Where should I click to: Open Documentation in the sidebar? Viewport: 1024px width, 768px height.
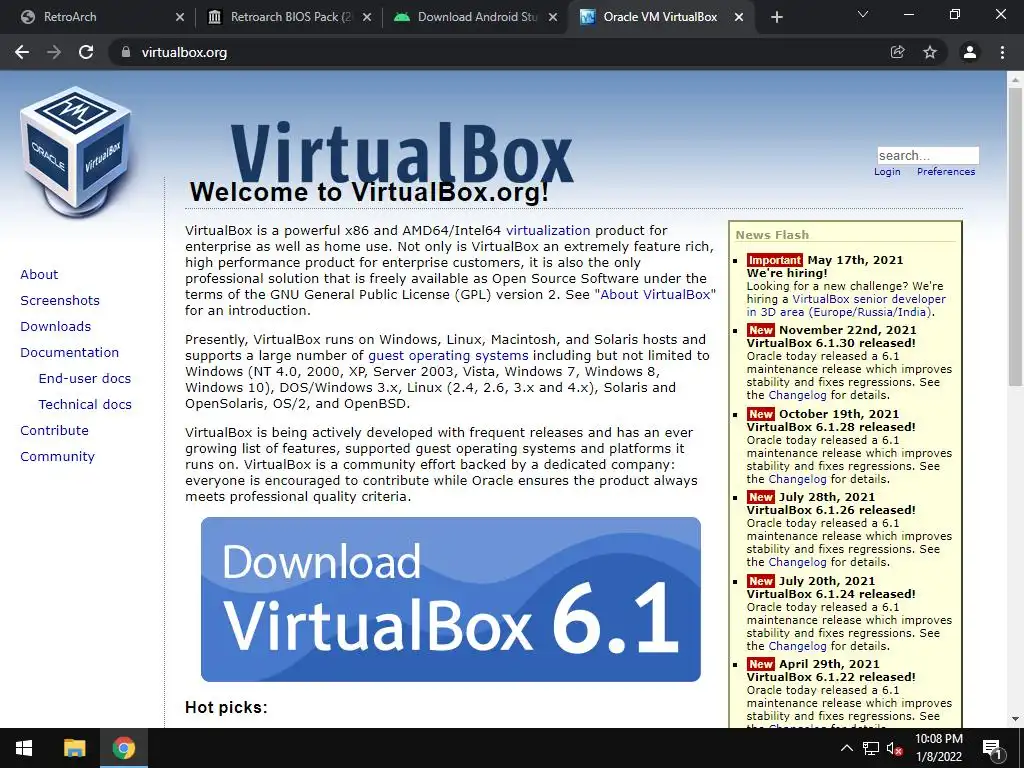[70, 353]
